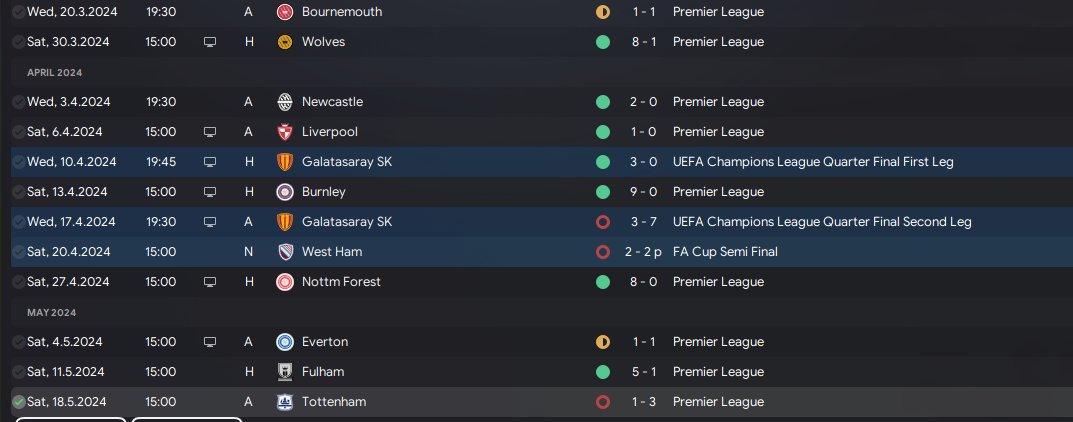
Task: Click the Burnley club badge
Action: (285, 192)
